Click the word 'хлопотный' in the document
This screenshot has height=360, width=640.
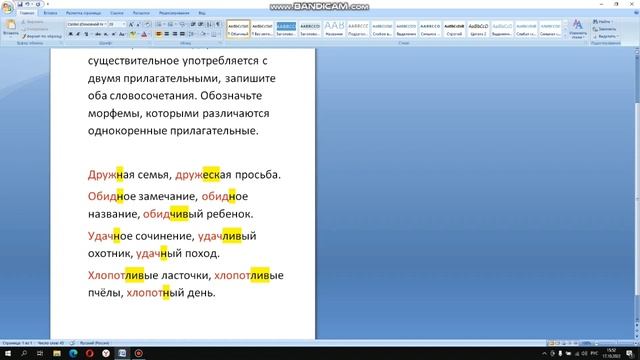155,293
